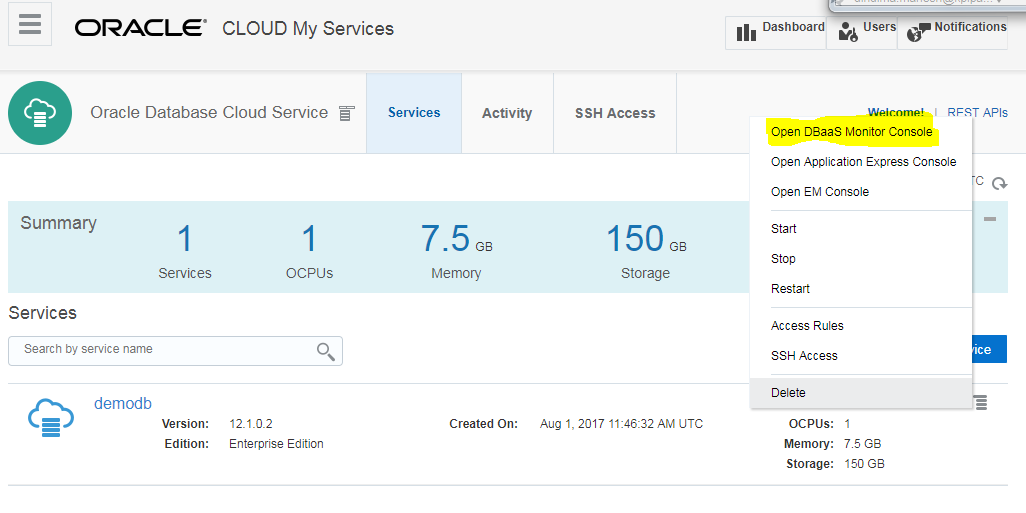This screenshot has height=513, width=1026.
Task: Open the Dashboard button
Action: [775, 31]
